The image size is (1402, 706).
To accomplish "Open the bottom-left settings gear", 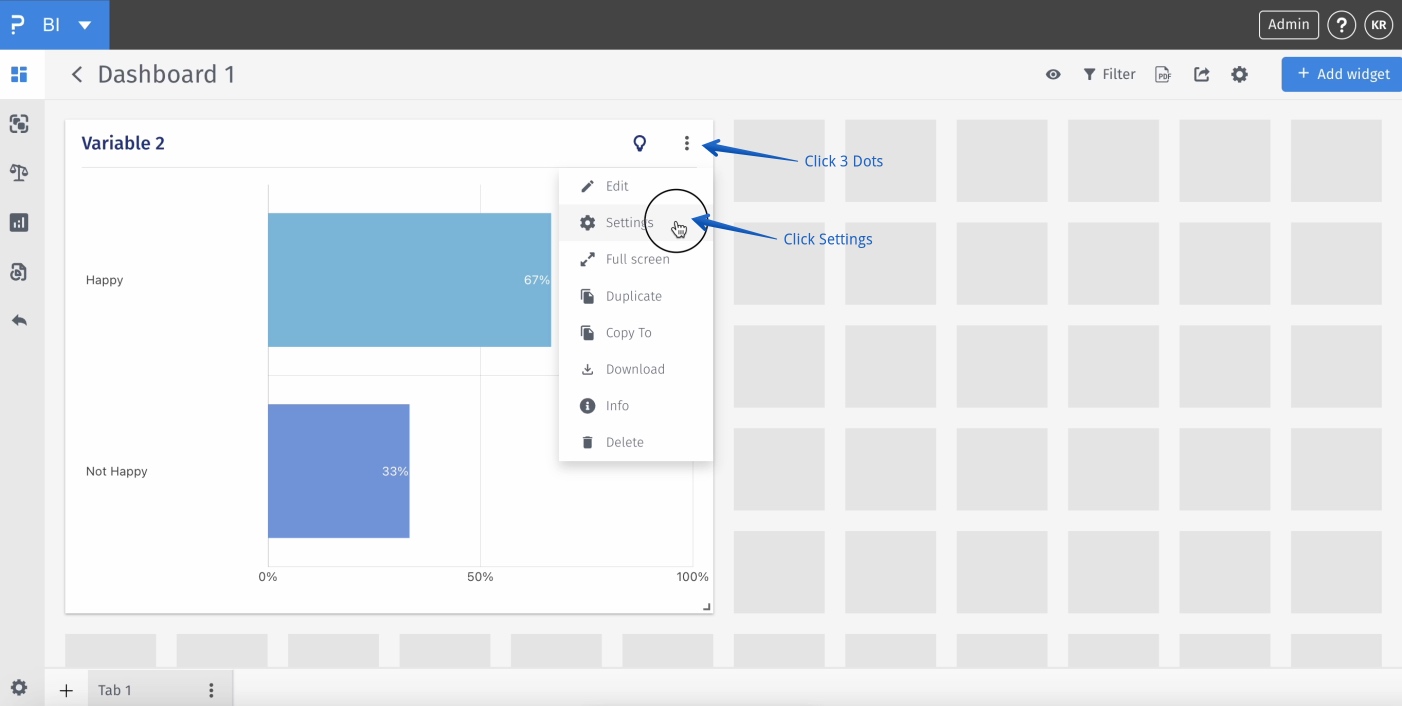I will pos(19,688).
